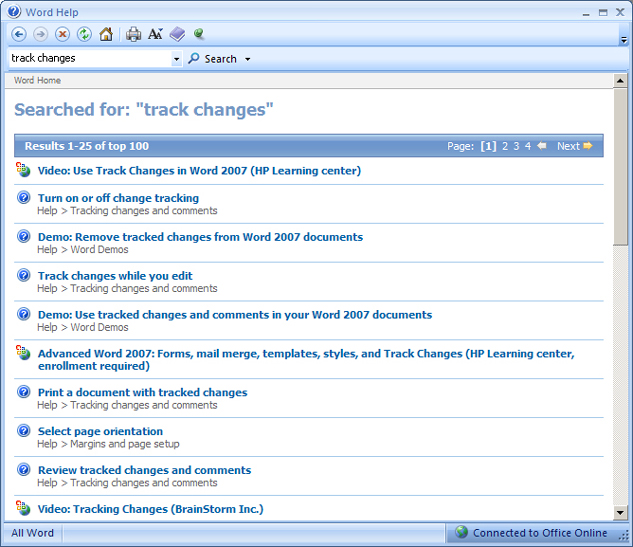Click the 'Searched for: "track changes"' heading
The image size is (633, 547).
(144, 110)
